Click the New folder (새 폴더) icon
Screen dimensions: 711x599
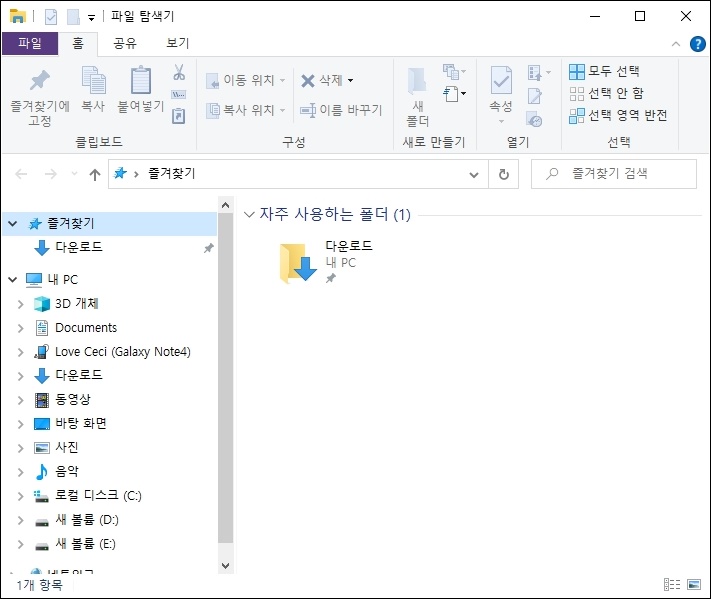coord(417,82)
